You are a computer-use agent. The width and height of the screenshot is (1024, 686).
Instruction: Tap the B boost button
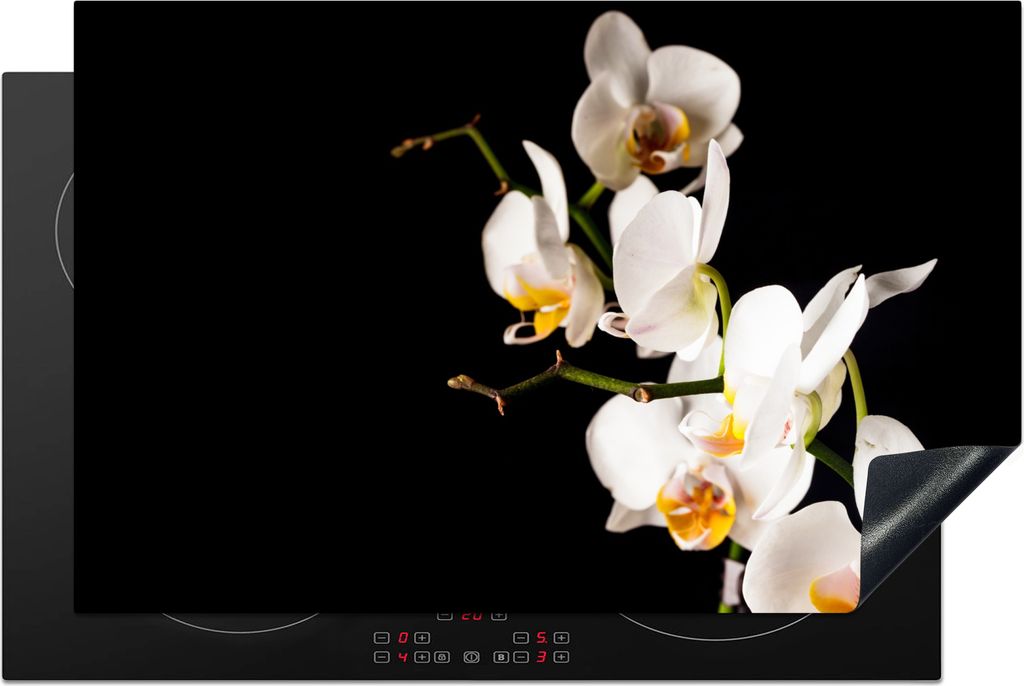click(x=501, y=657)
